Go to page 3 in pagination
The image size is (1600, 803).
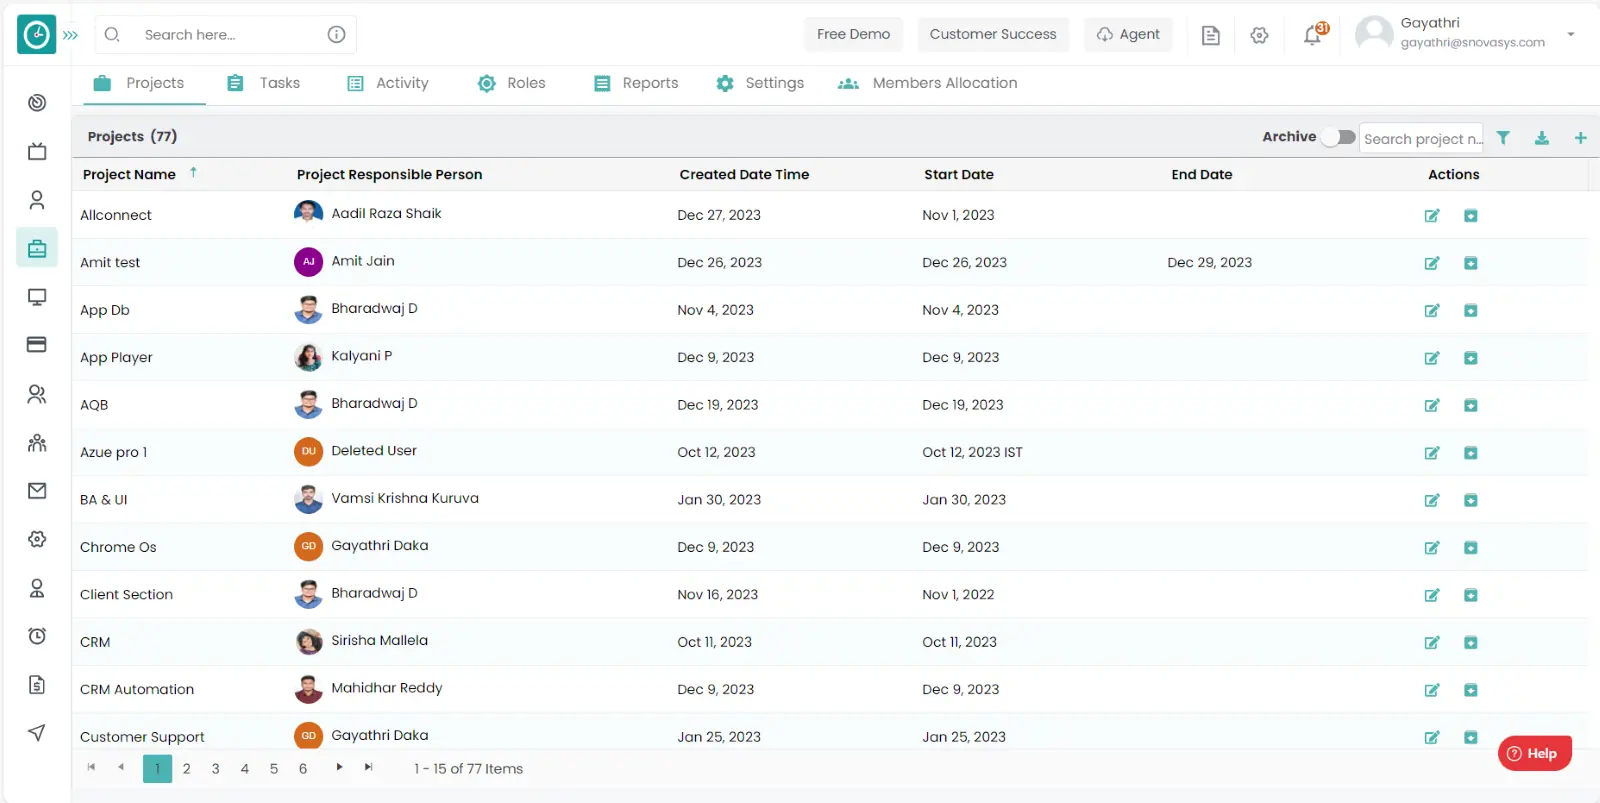215,769
